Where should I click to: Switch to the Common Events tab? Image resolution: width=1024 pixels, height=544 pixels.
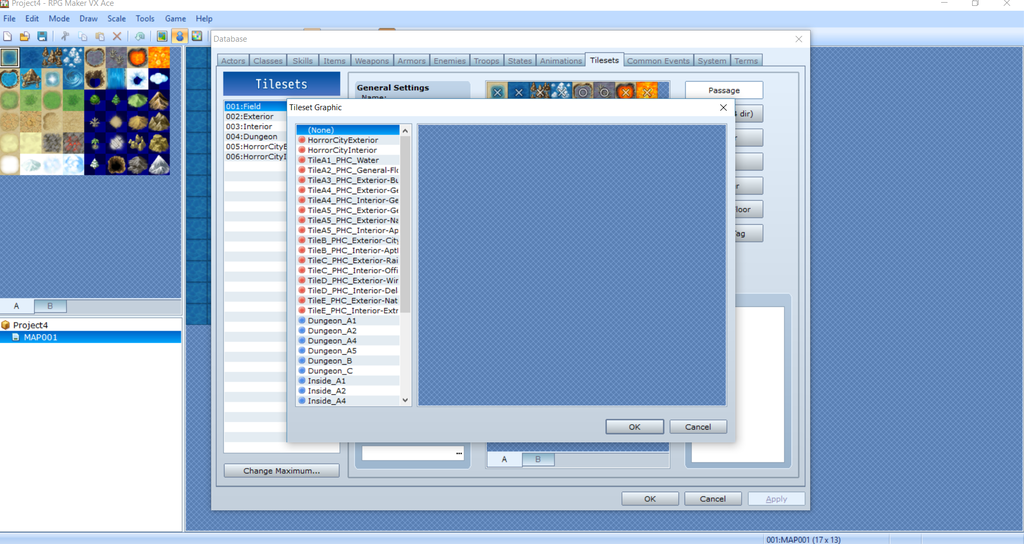(658, 61)
